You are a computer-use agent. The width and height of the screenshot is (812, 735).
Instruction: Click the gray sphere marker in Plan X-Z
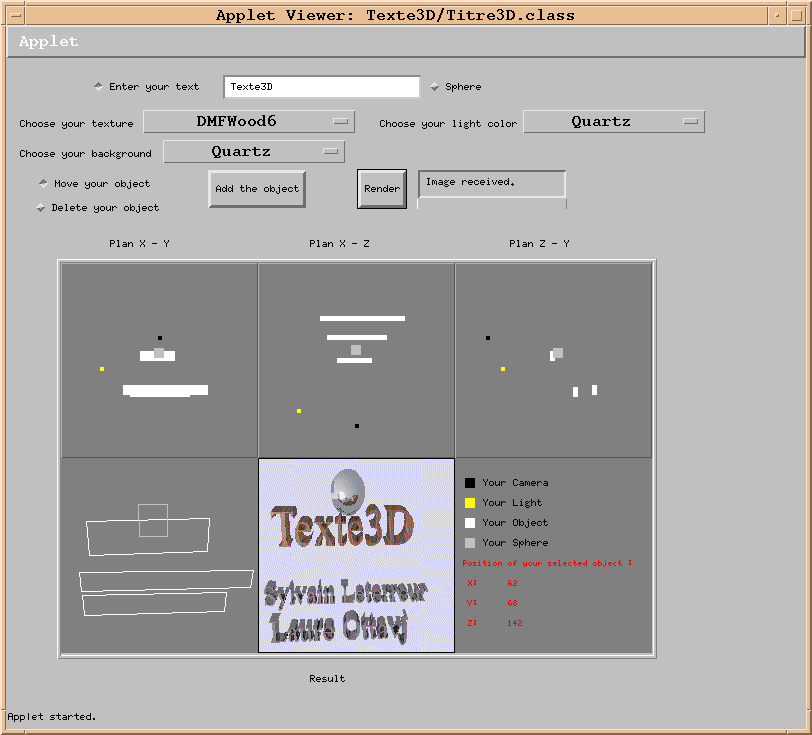click(x=356, y=350)
